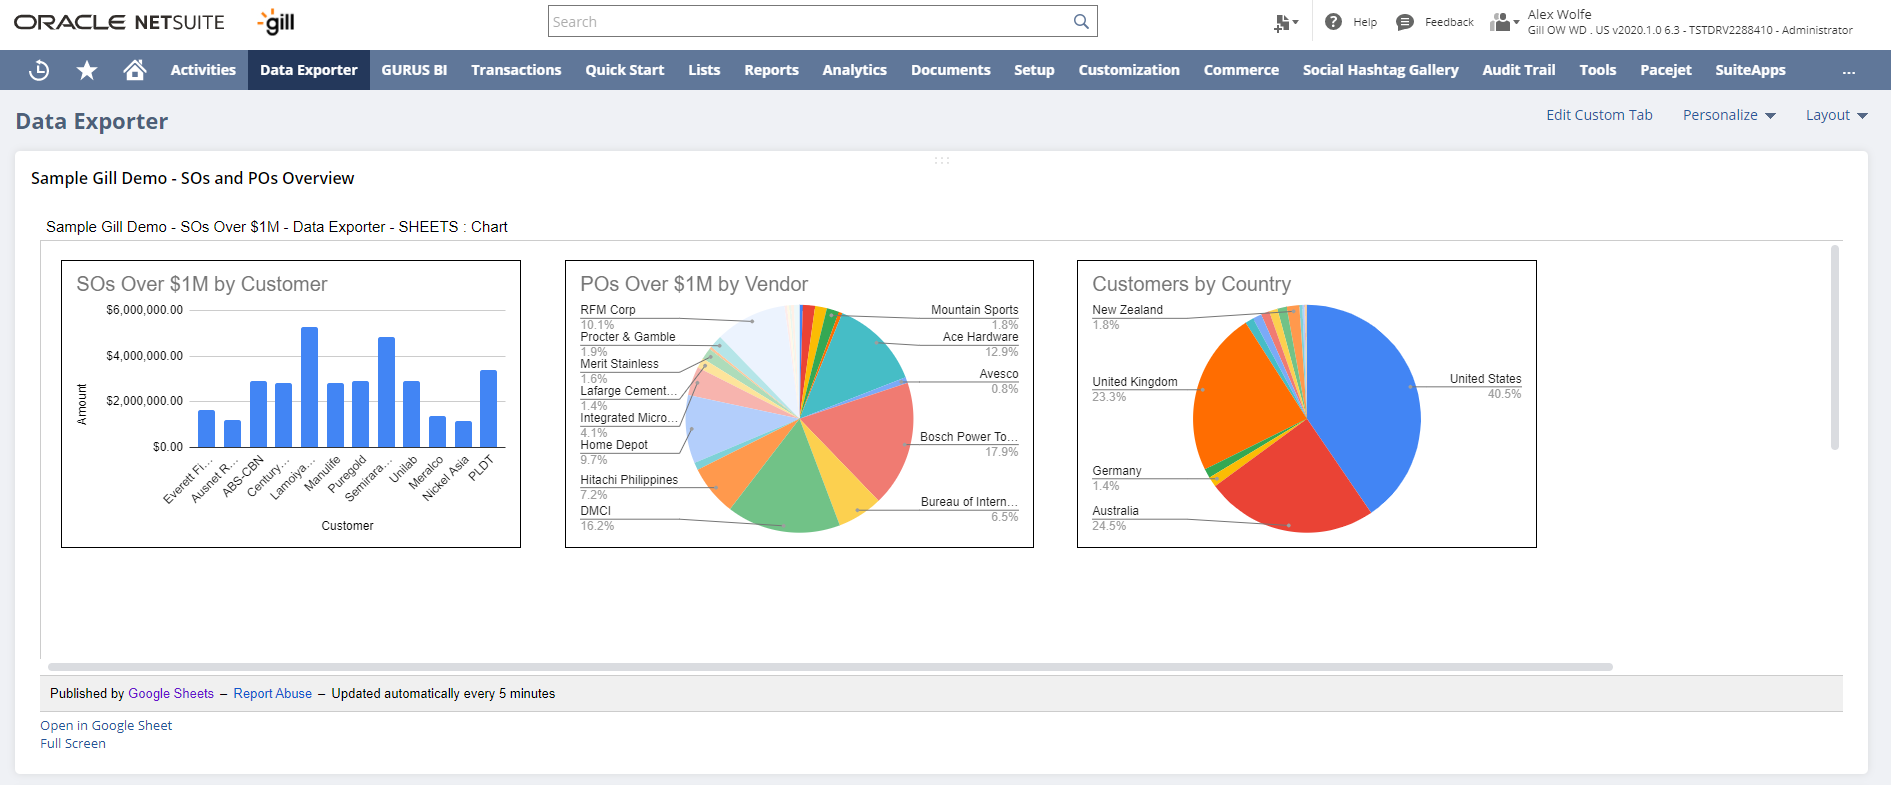Image resolution: width=1891 pixels, height=785 pixels.
Task: Click Open in Google Sheet link
Action: coord(106,726)
